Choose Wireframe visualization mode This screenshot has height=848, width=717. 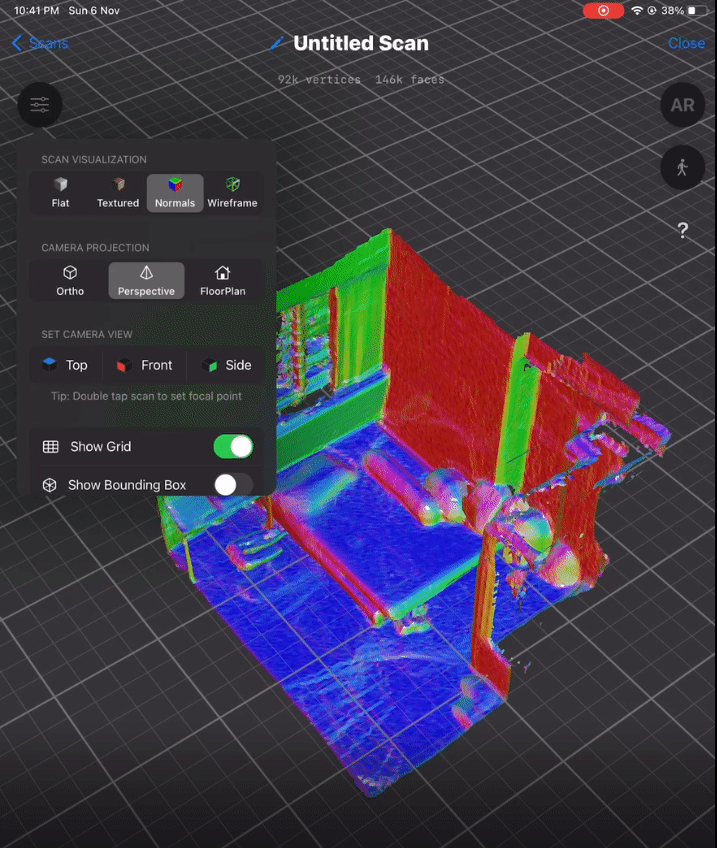coord(232,193)
